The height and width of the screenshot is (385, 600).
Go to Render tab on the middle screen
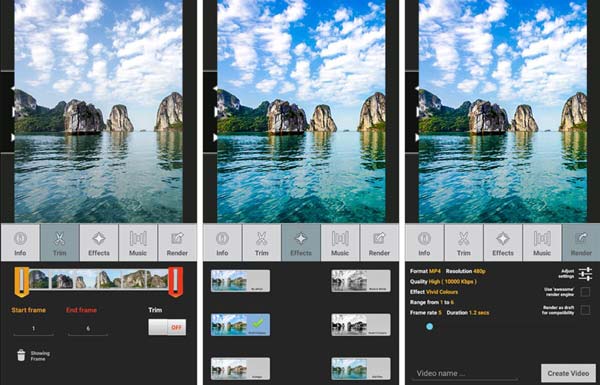pyautogui.click(x=379, y=243)
